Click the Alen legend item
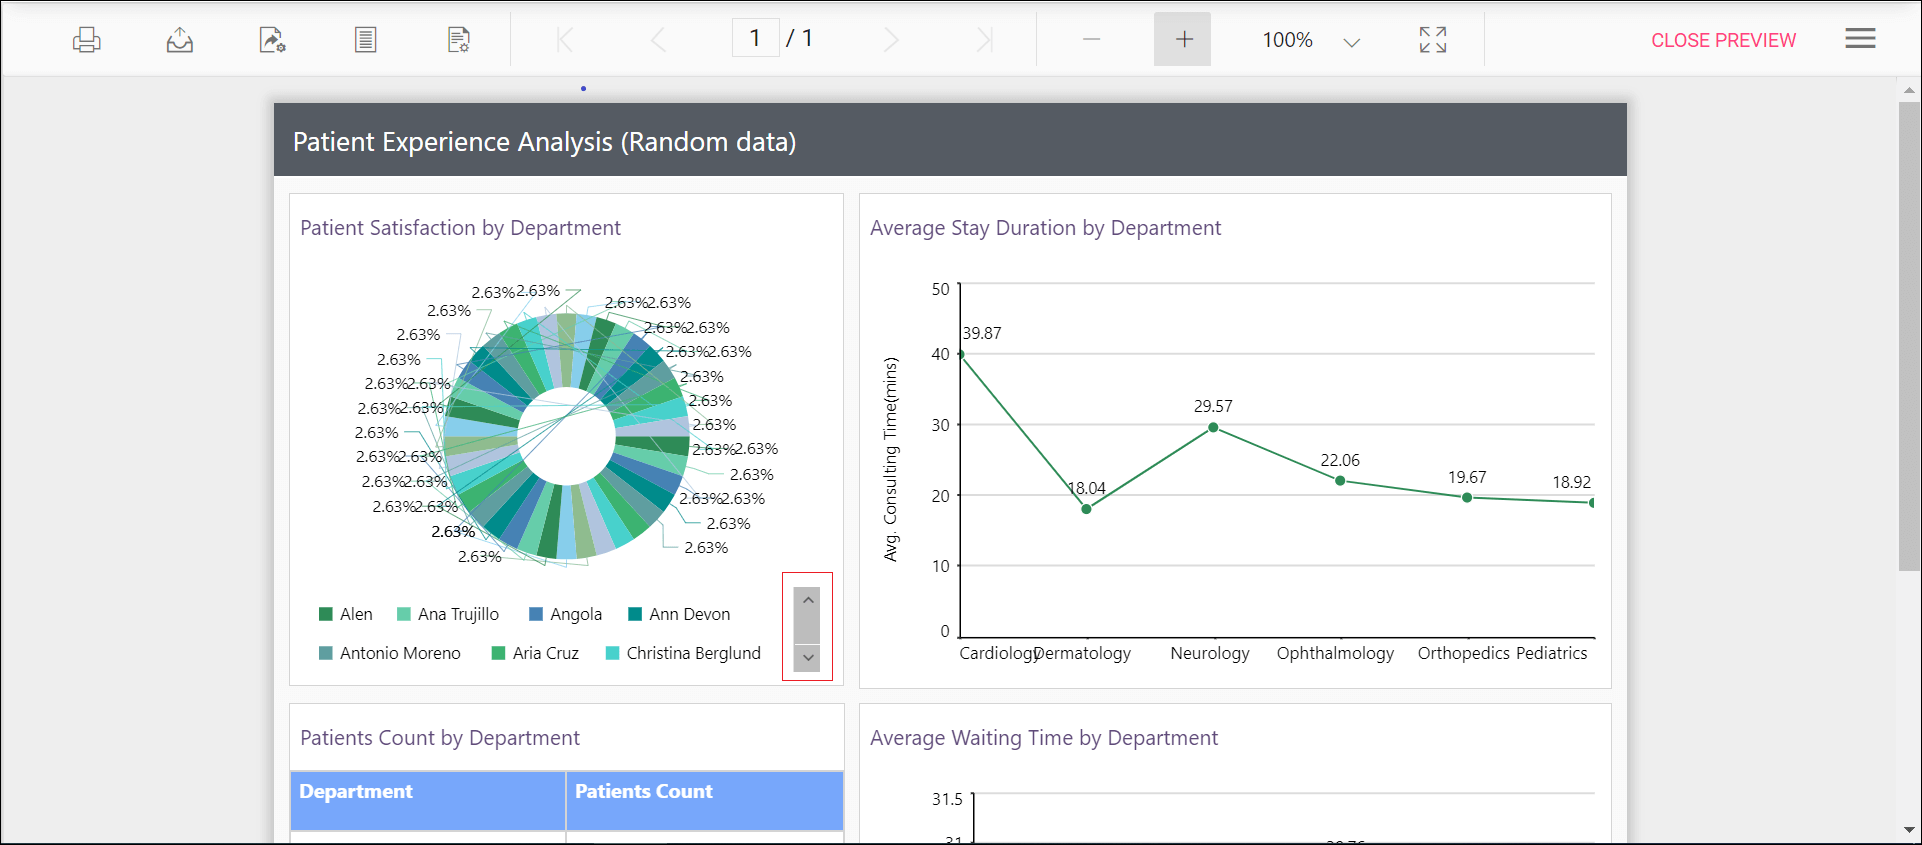1922x845 pixels. tap(346, 614)
